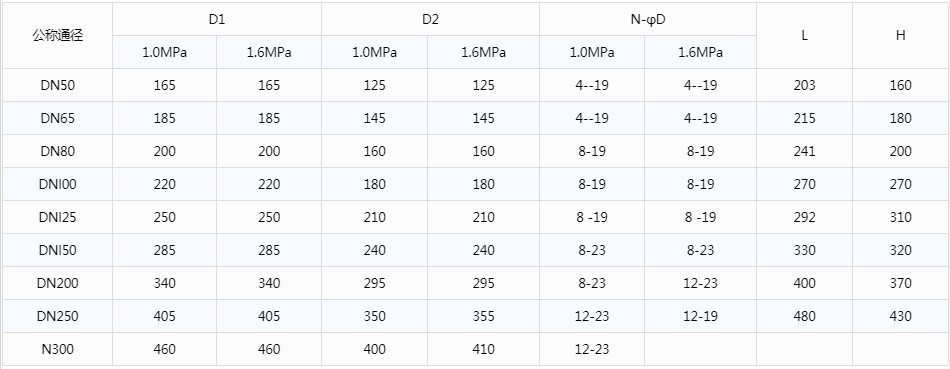Select the D1 column header

point(217,19)
